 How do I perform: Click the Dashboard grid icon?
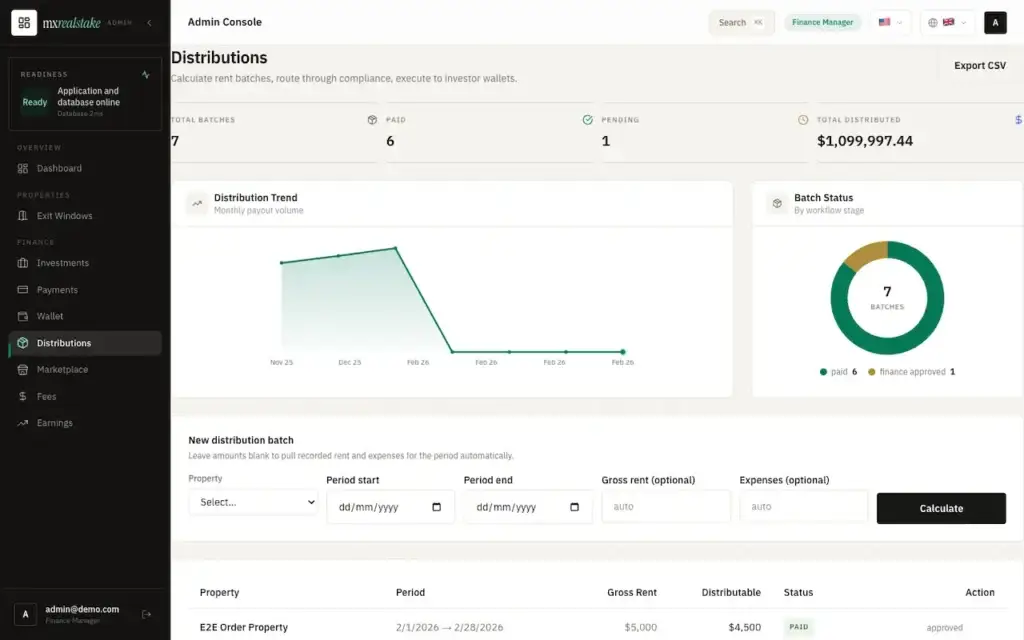(x=23, y=168)
